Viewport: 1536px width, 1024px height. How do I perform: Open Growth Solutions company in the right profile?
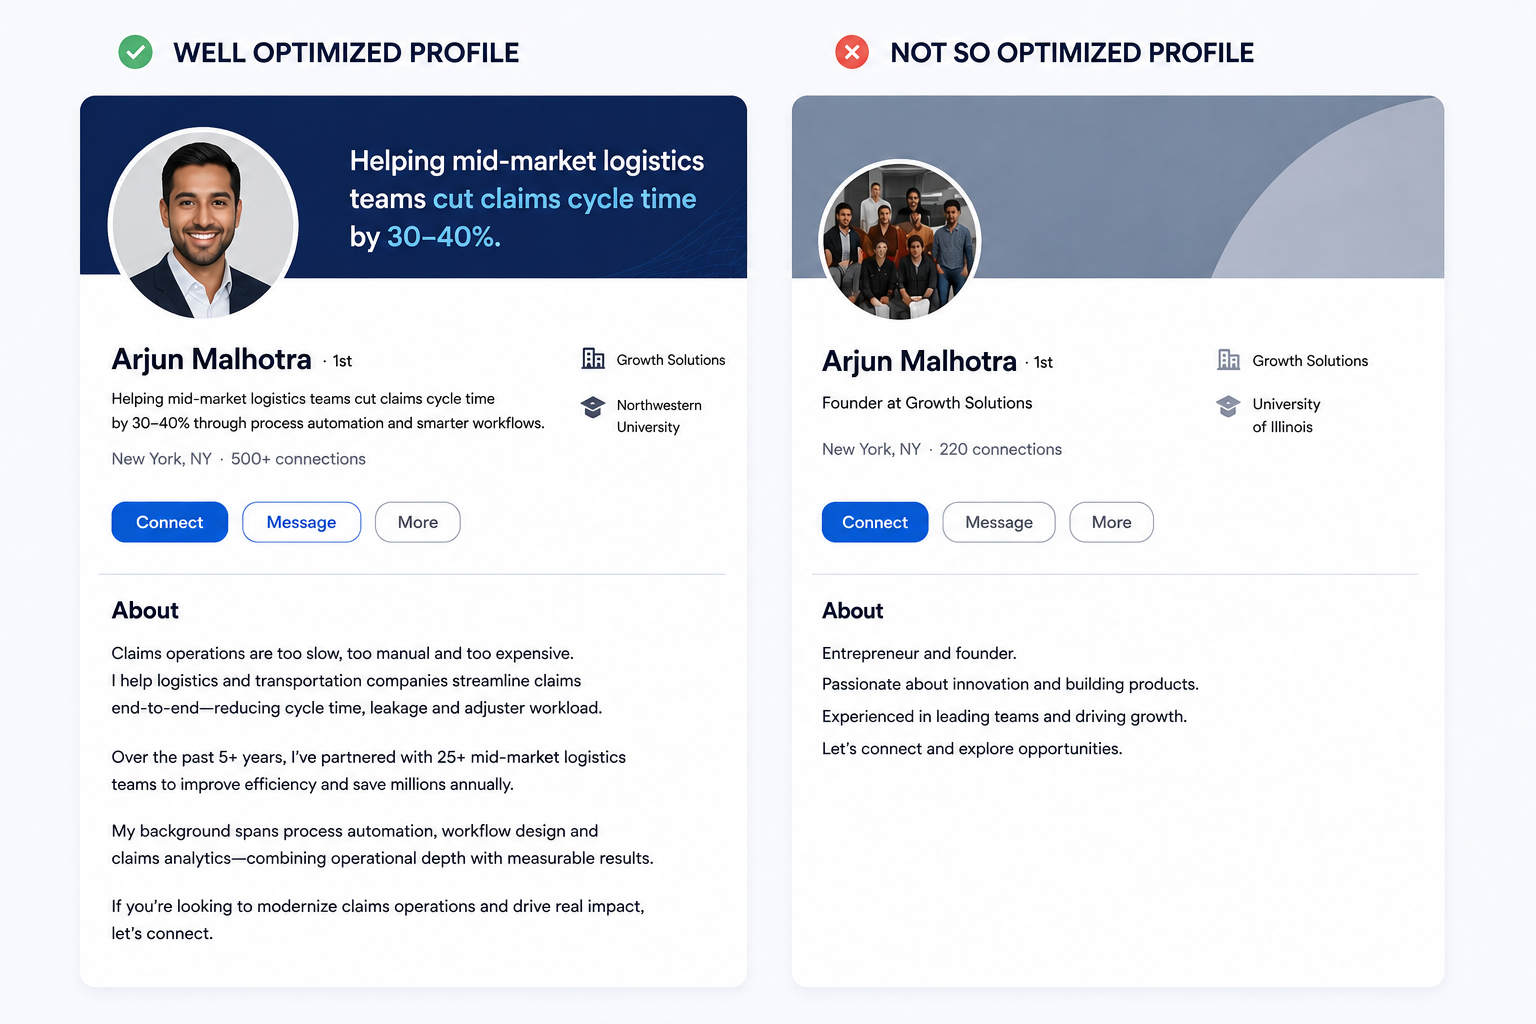[1310, 361]
